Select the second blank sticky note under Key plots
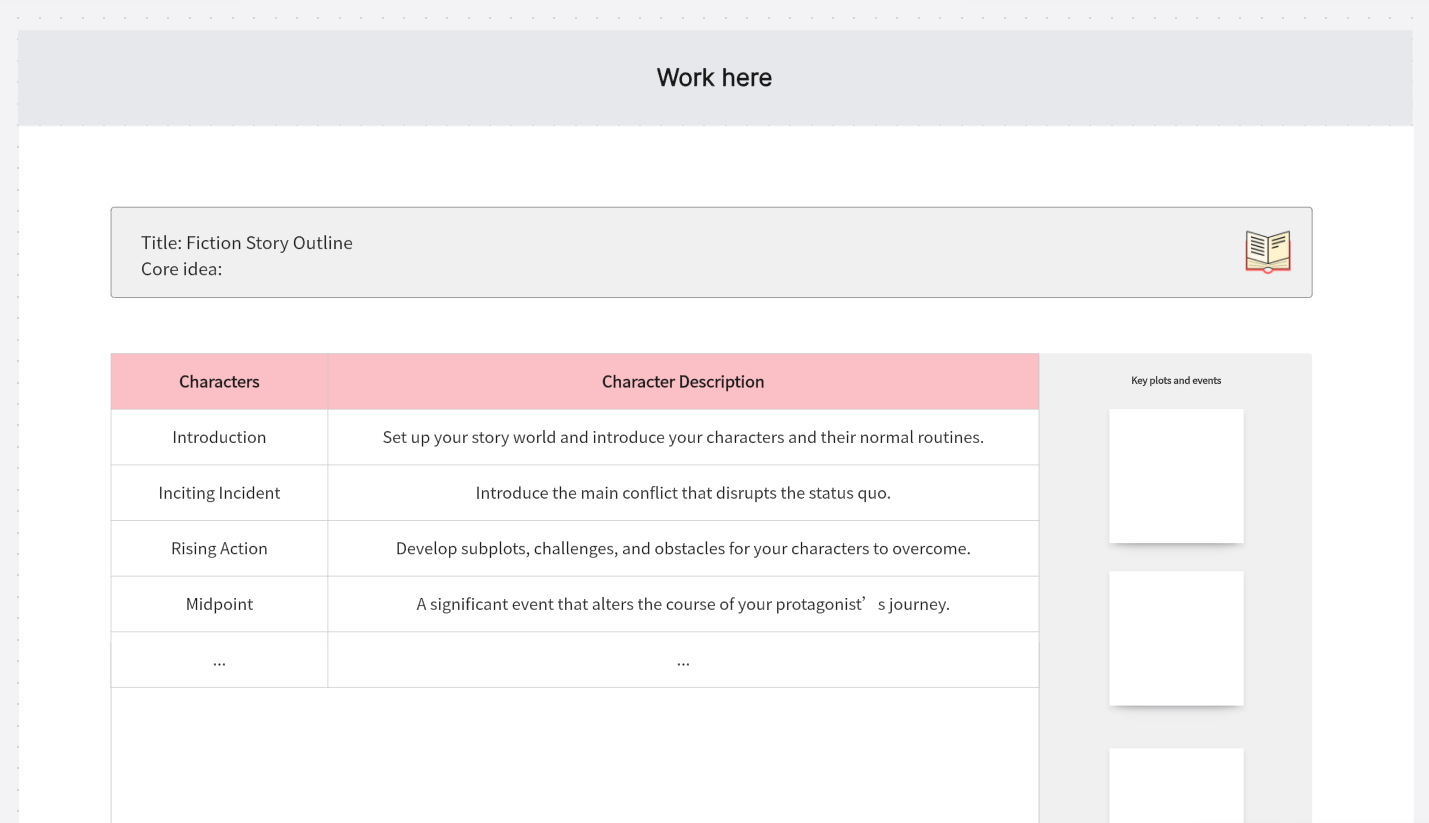This screenshot has width=1429, height=823. pos(1176,638)
